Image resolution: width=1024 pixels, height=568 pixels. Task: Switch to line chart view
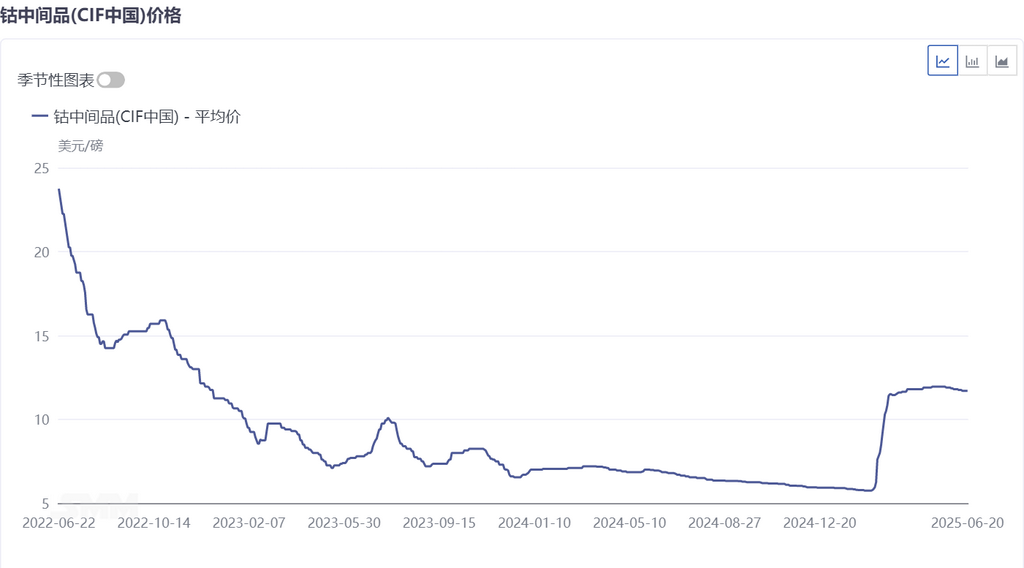[x=943, y=61]
